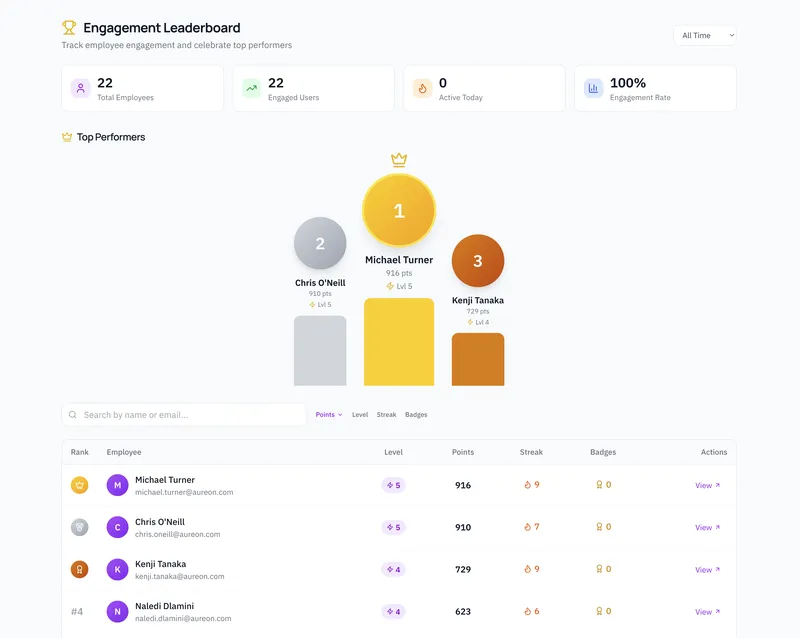Click Chris O'Neill's level 5 badge
800x638 pixels.
click(393, 527)
